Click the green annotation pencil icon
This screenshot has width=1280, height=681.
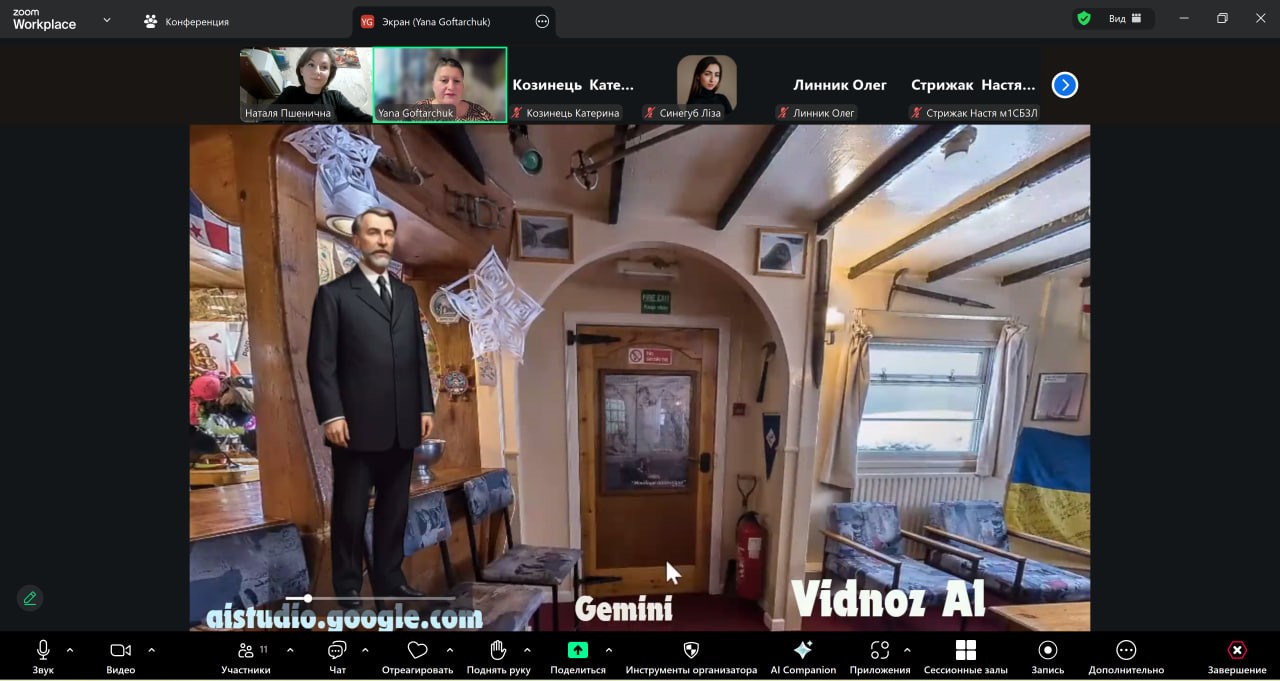(30, 598)
